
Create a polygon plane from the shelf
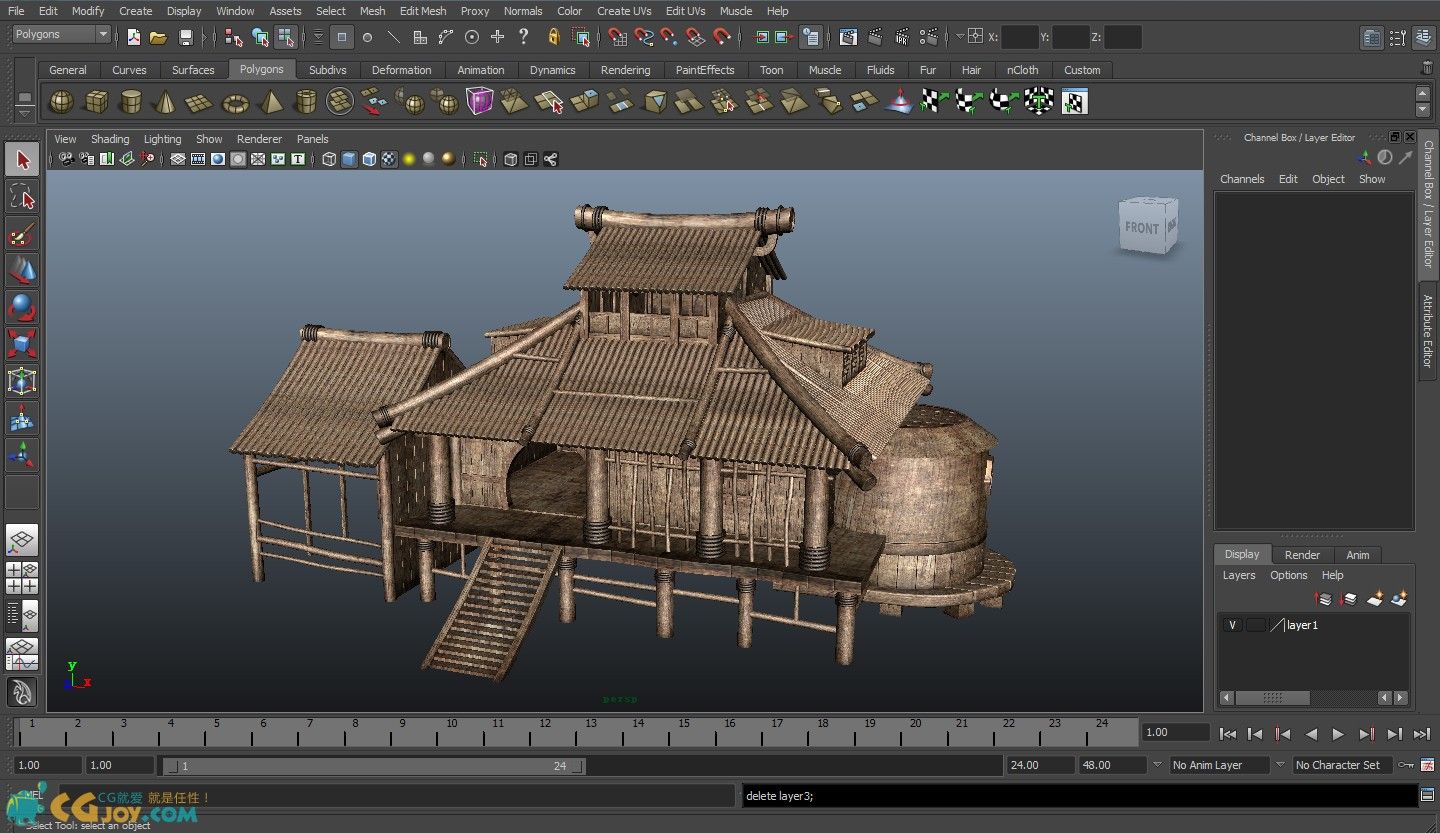200,101
